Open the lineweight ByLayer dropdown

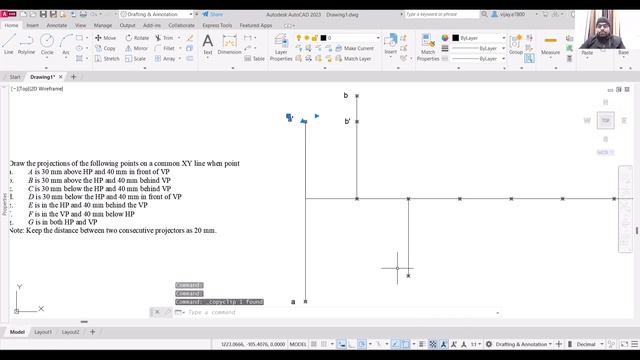point(479,49)
